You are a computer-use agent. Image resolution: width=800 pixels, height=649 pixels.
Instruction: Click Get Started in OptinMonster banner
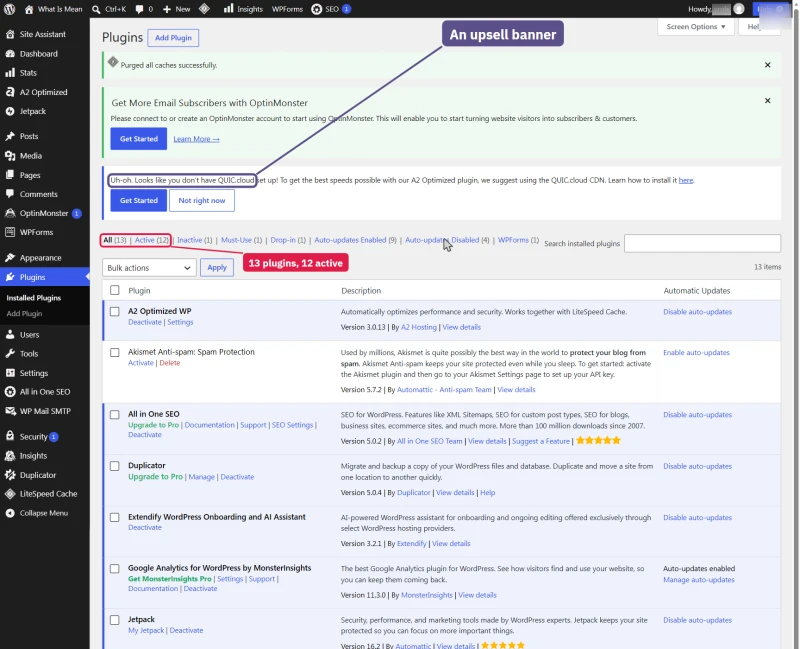point(139,139)
